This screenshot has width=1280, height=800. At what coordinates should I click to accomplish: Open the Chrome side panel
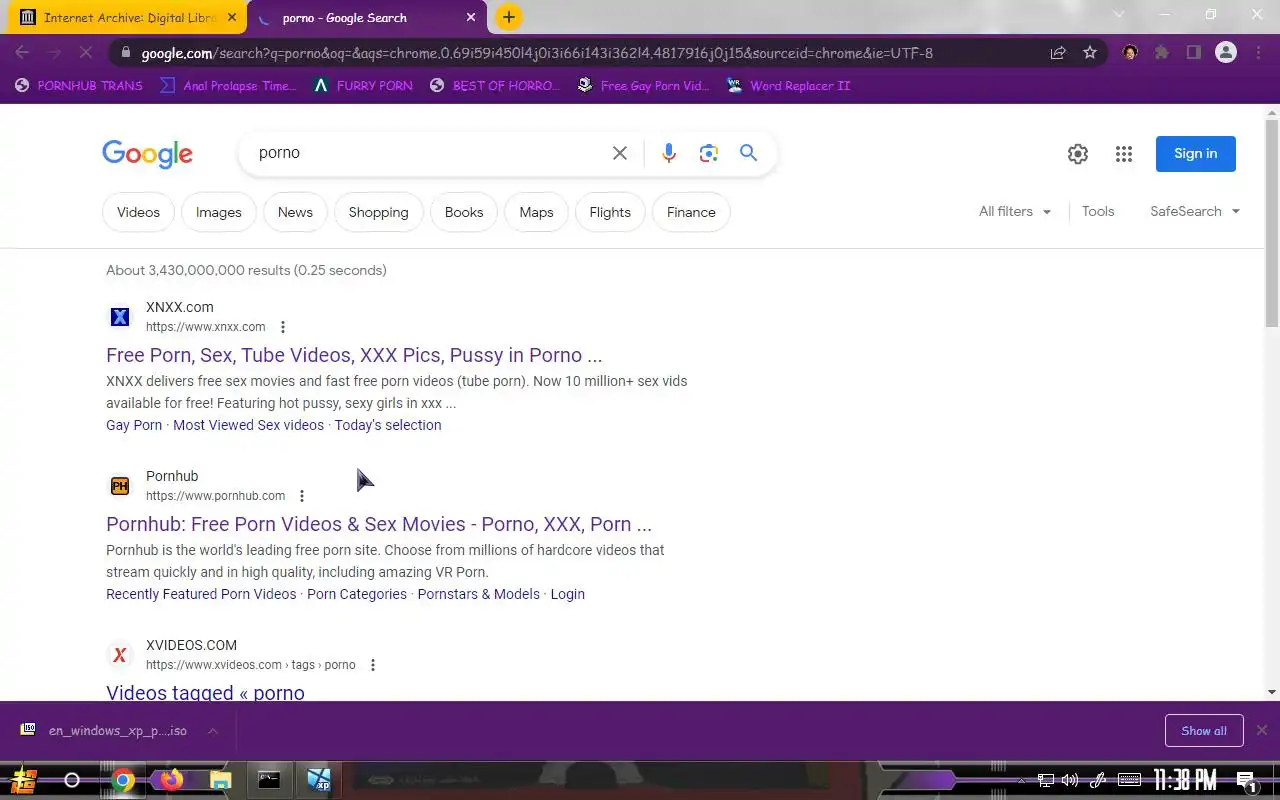(x=1194, y=53)
